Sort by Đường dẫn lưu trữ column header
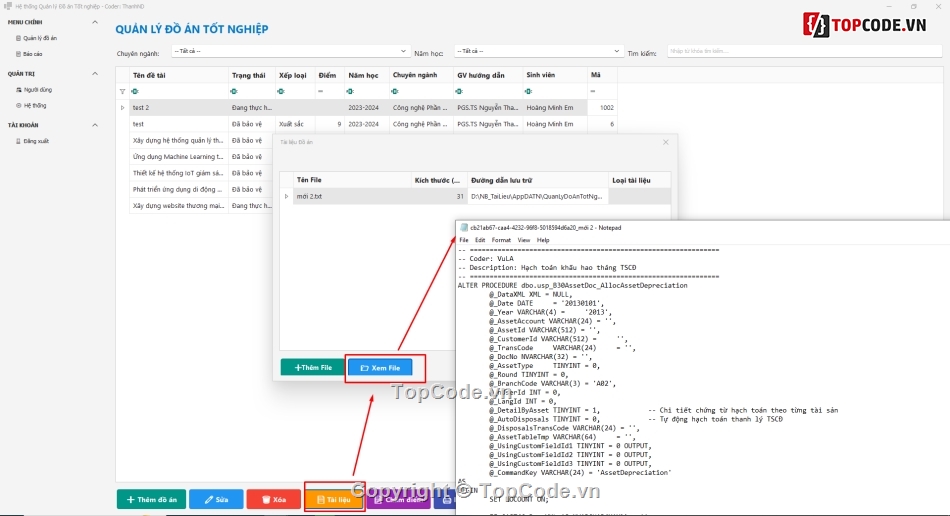 point(537,180)
